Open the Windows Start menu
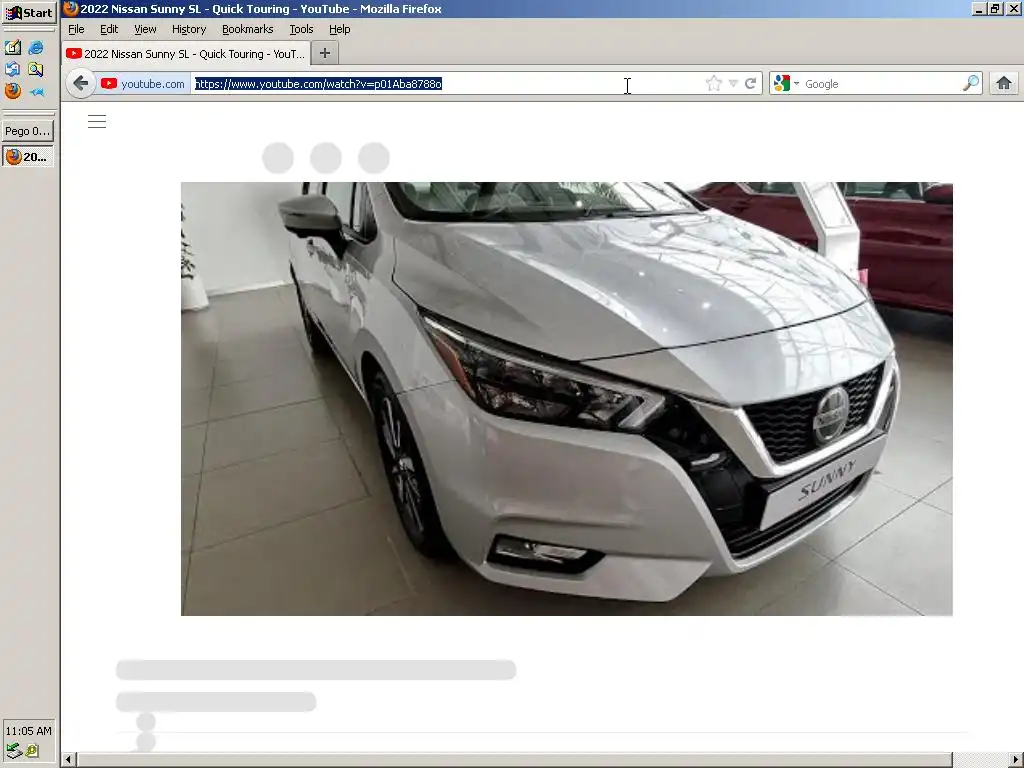This screenshot has width=1024, height=768. [x=29, y=12]
